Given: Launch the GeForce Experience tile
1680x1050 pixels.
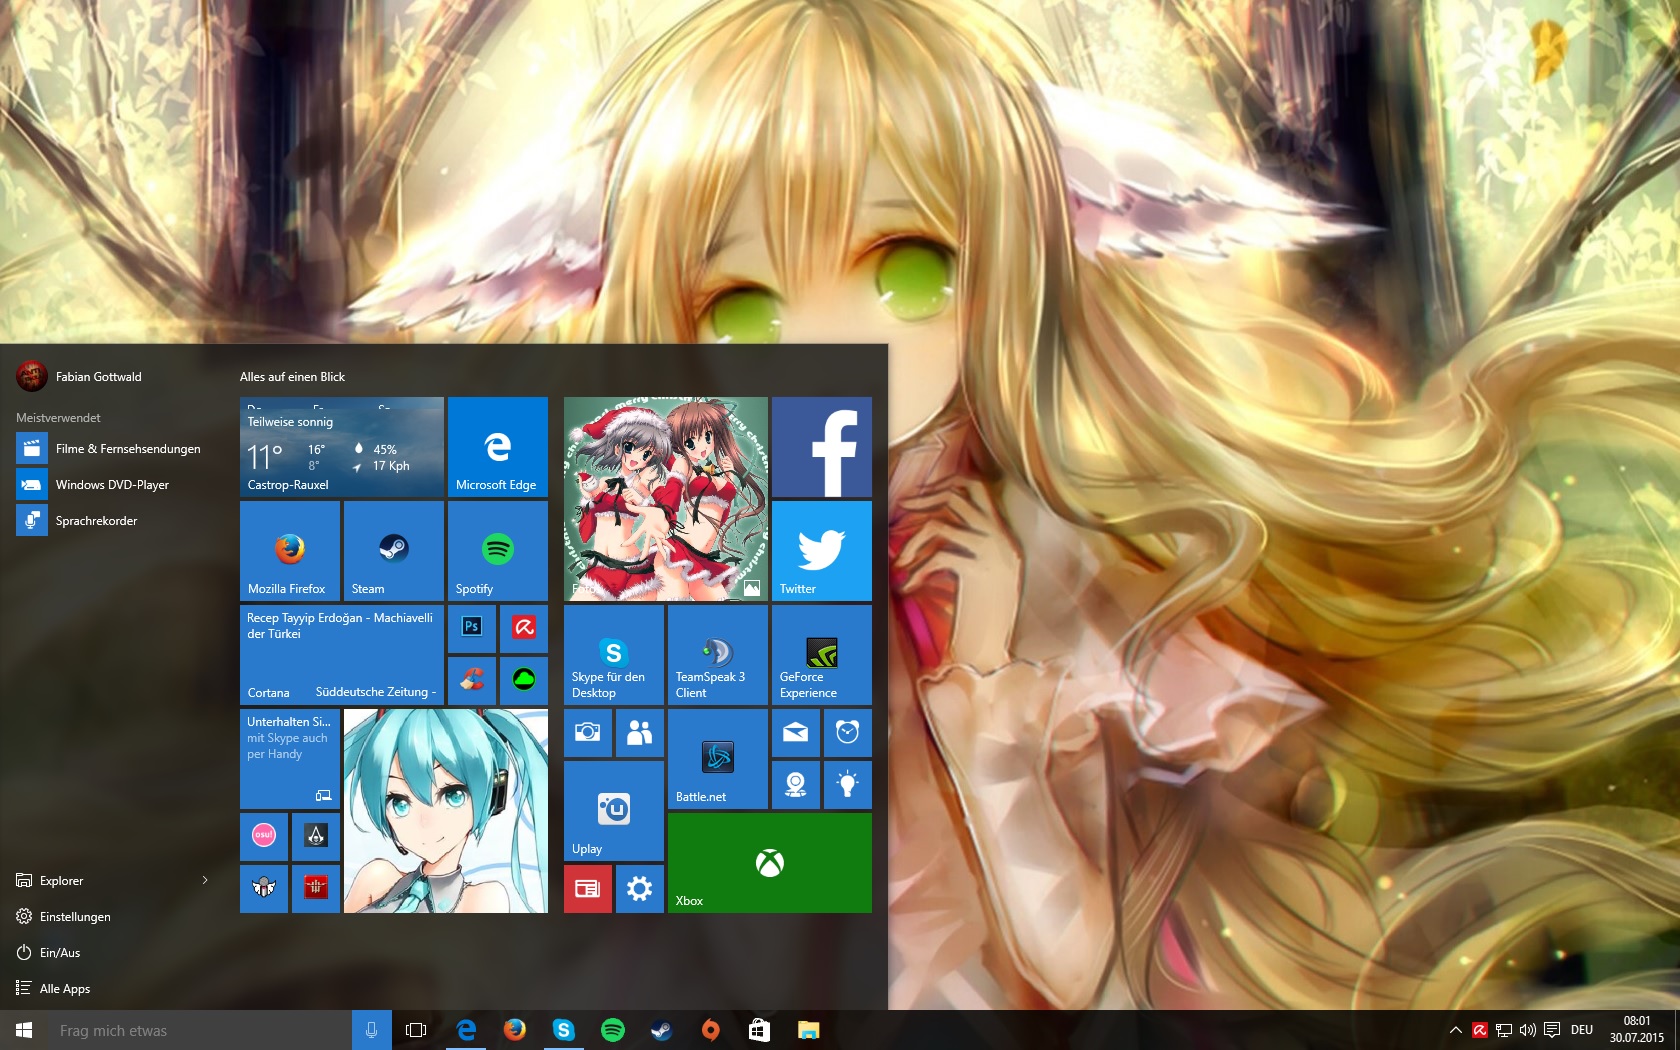Looking at the screenshot, I should 821,655.
